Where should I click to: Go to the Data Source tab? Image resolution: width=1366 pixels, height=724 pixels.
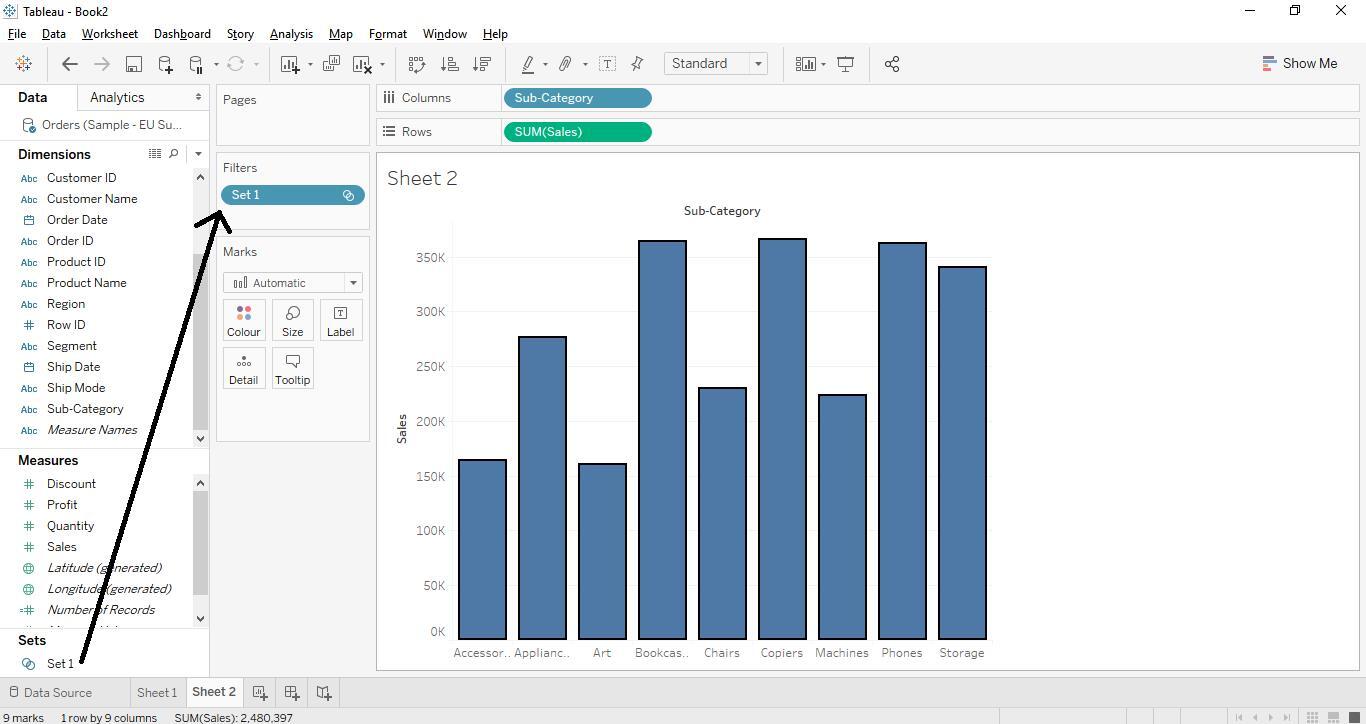(60, 691)
